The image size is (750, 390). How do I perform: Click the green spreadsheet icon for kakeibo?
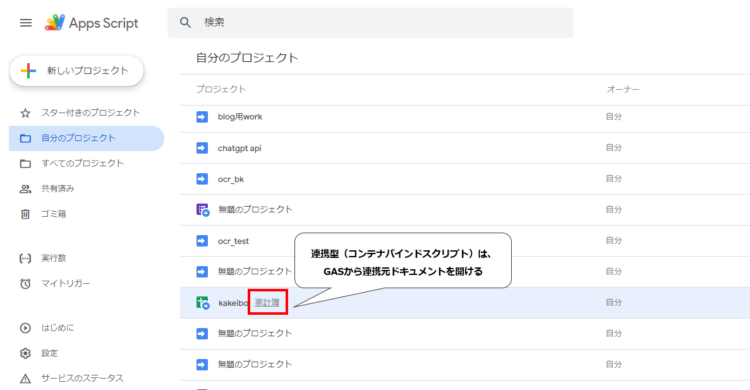click(x=203, y=303)
